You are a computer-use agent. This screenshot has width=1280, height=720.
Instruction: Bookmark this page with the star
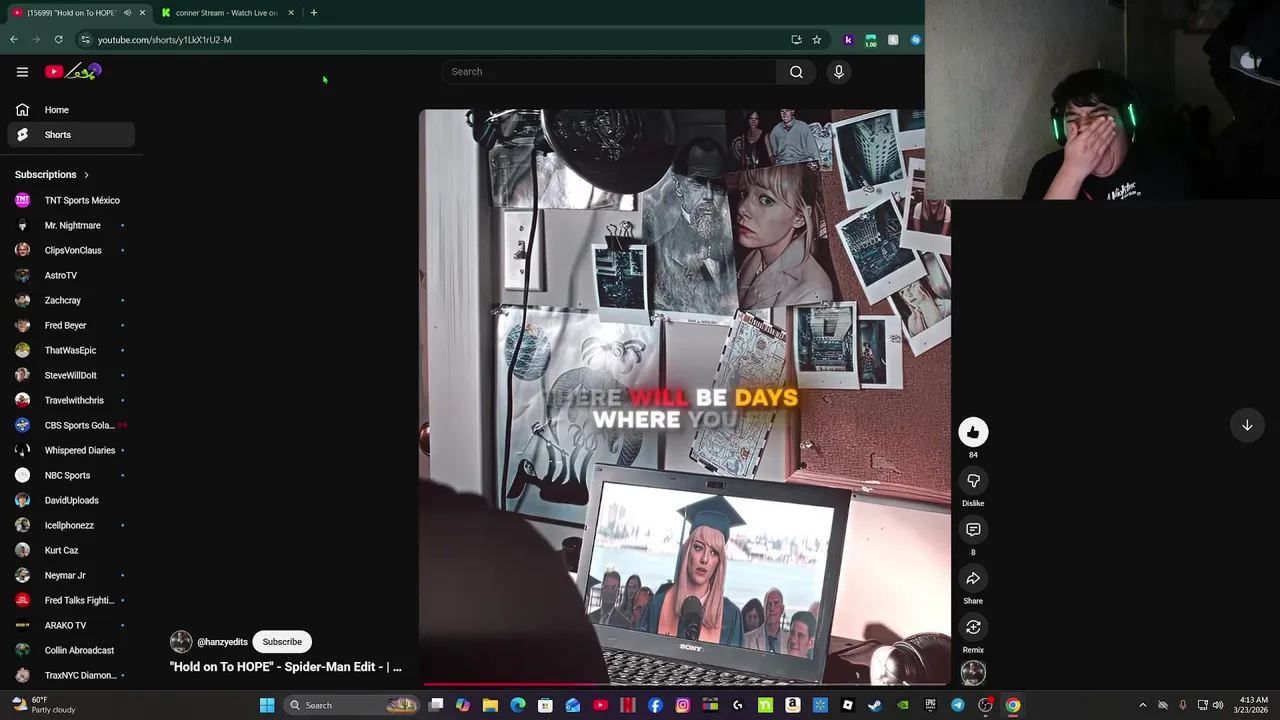tap(816, 40)
